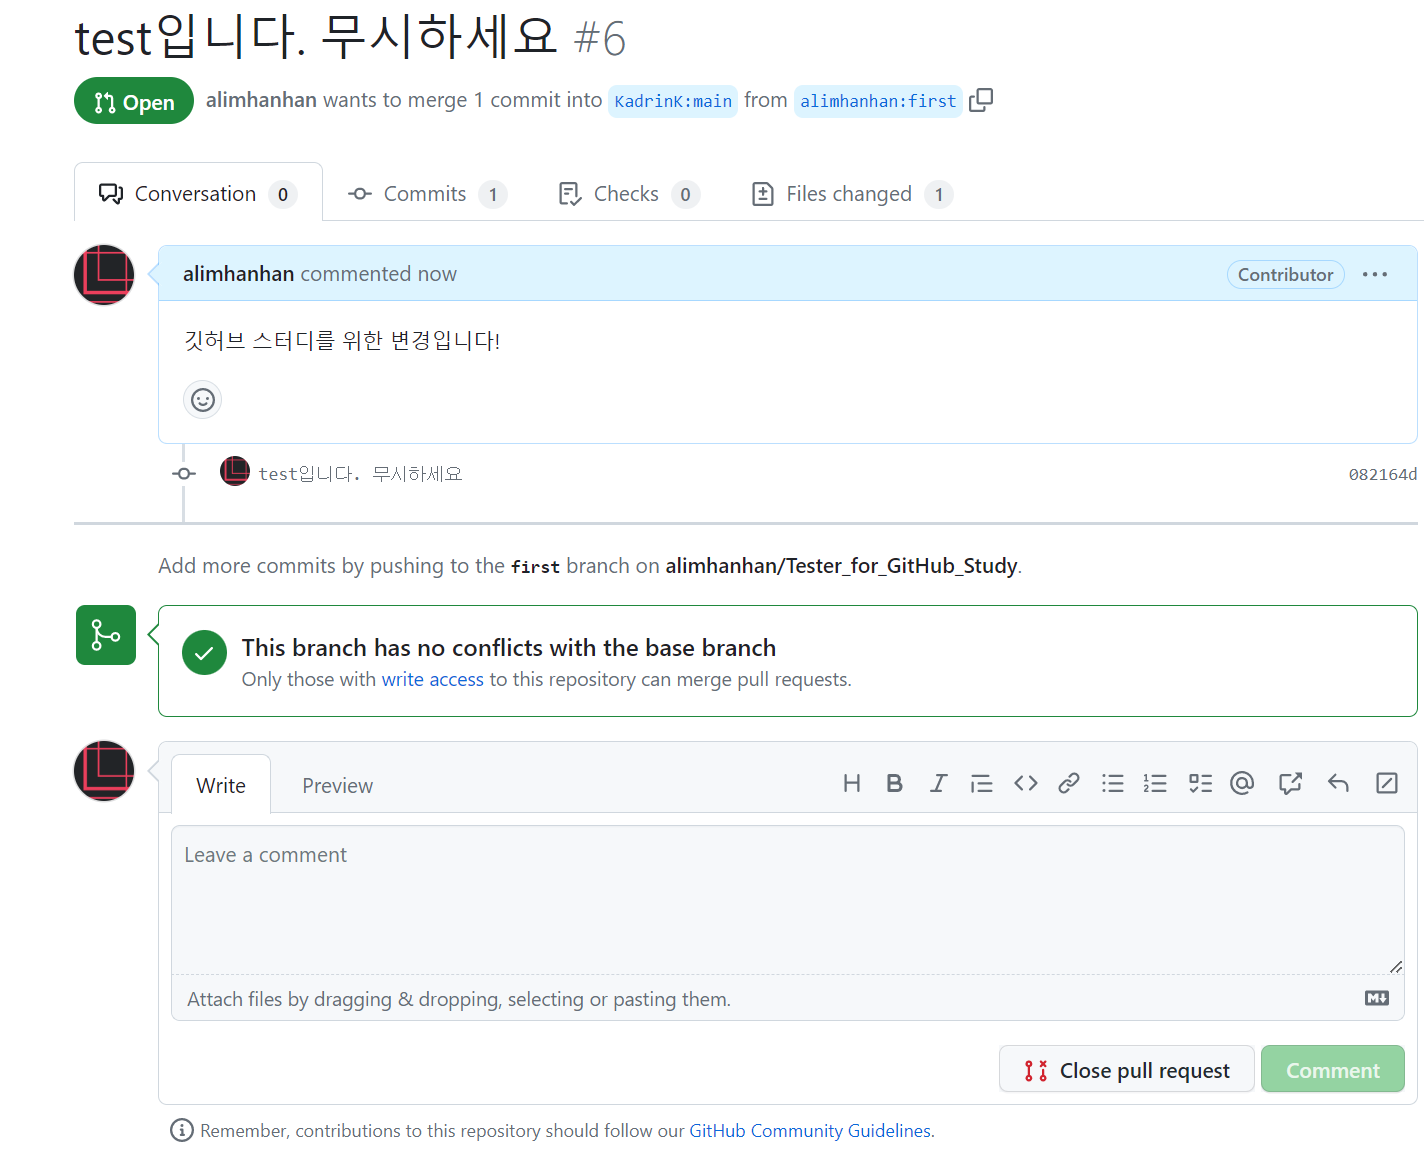Switch to Preview tab in comment editor
The image size is (1424, 1161).
[x=338, y=786]
